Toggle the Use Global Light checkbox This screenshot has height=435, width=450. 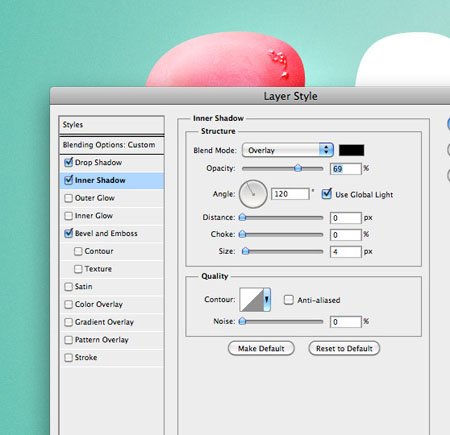327,194
